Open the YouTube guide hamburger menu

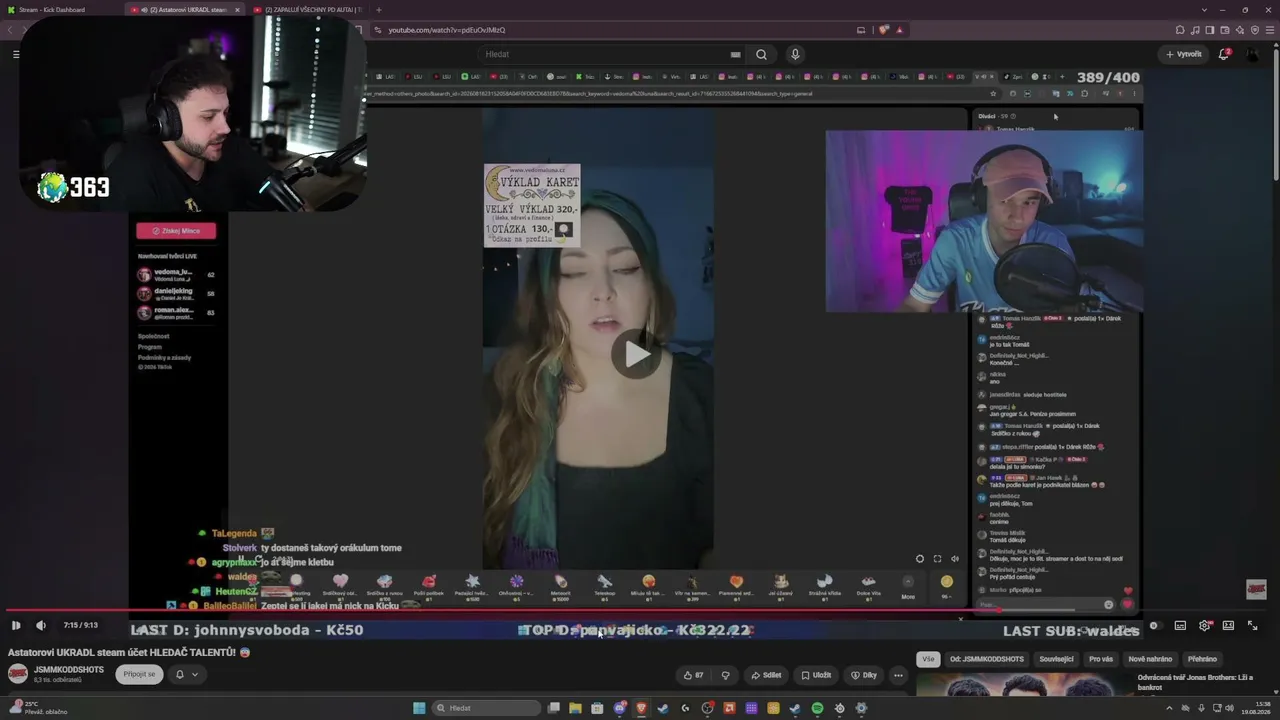[16, 54]
